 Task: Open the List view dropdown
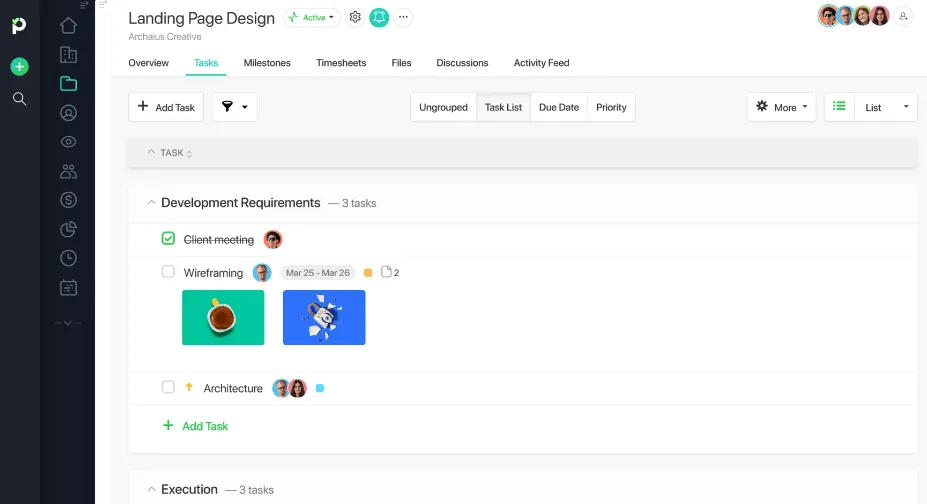[886, 107]
